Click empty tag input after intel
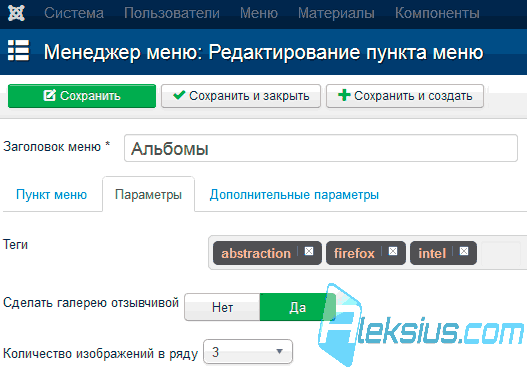This screenshot has height=368, width=527. pyautogui.click(x=501, y=253)
